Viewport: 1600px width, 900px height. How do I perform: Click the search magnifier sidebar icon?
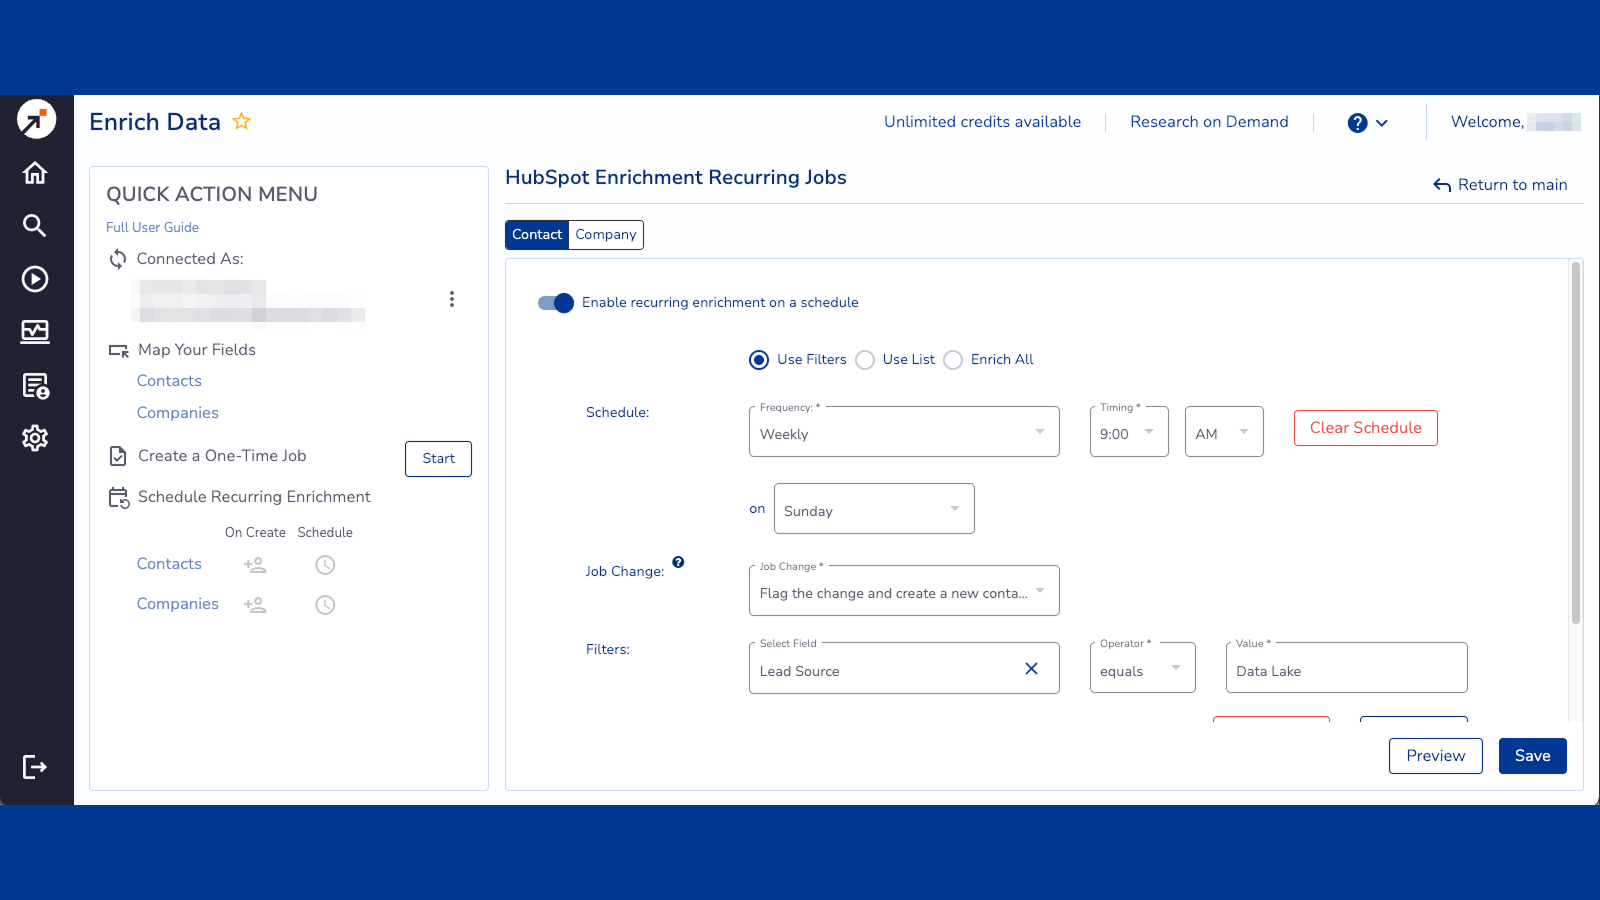coord(35,226)
